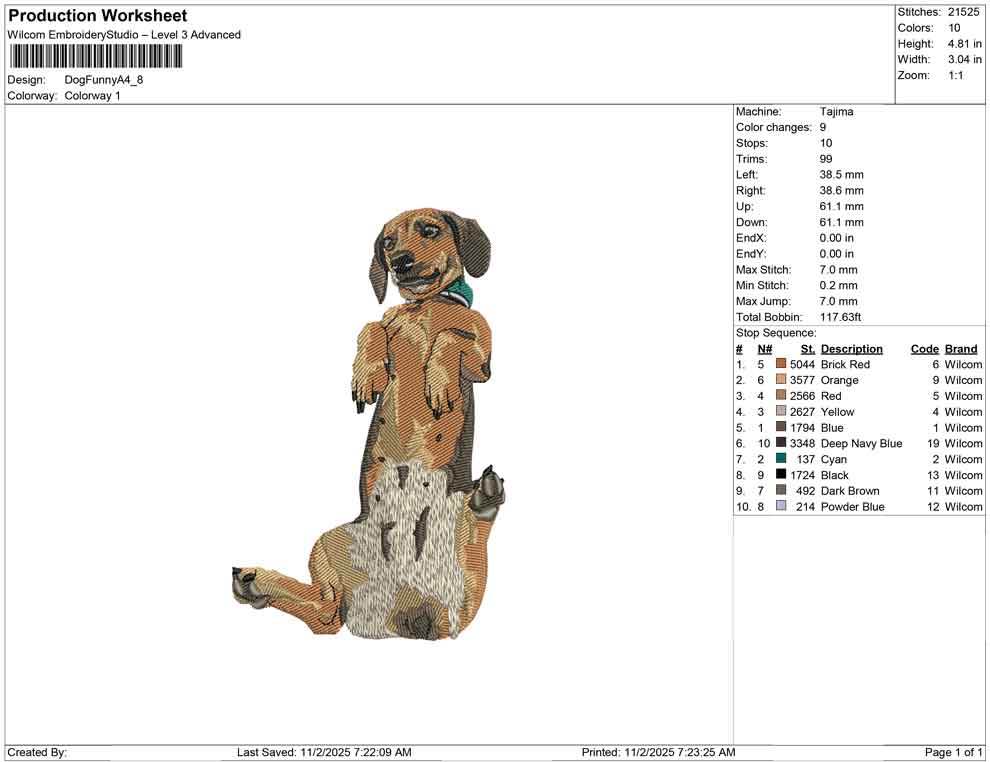Click the Brand column header
The image size is (990, 762).
pos(961,349)
